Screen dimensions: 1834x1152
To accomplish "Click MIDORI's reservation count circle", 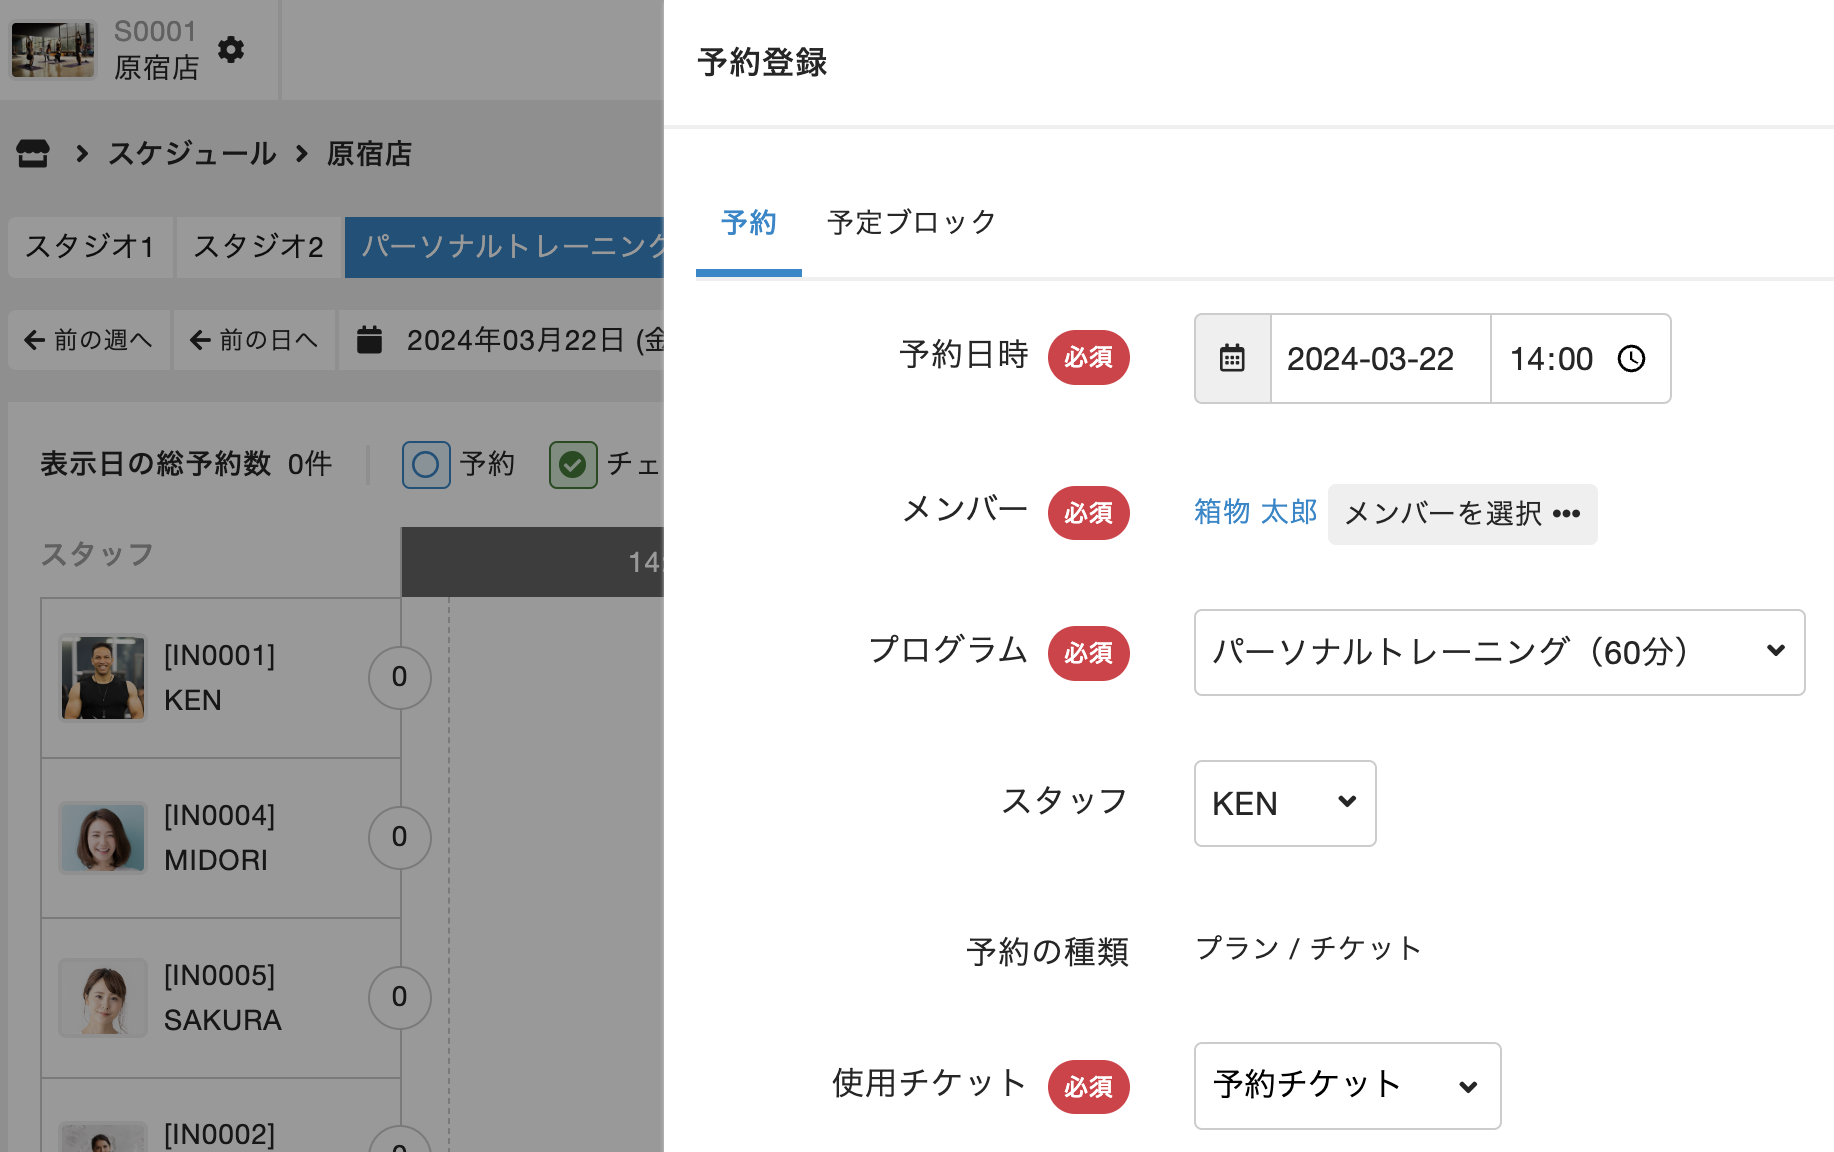I will point(399,837).
